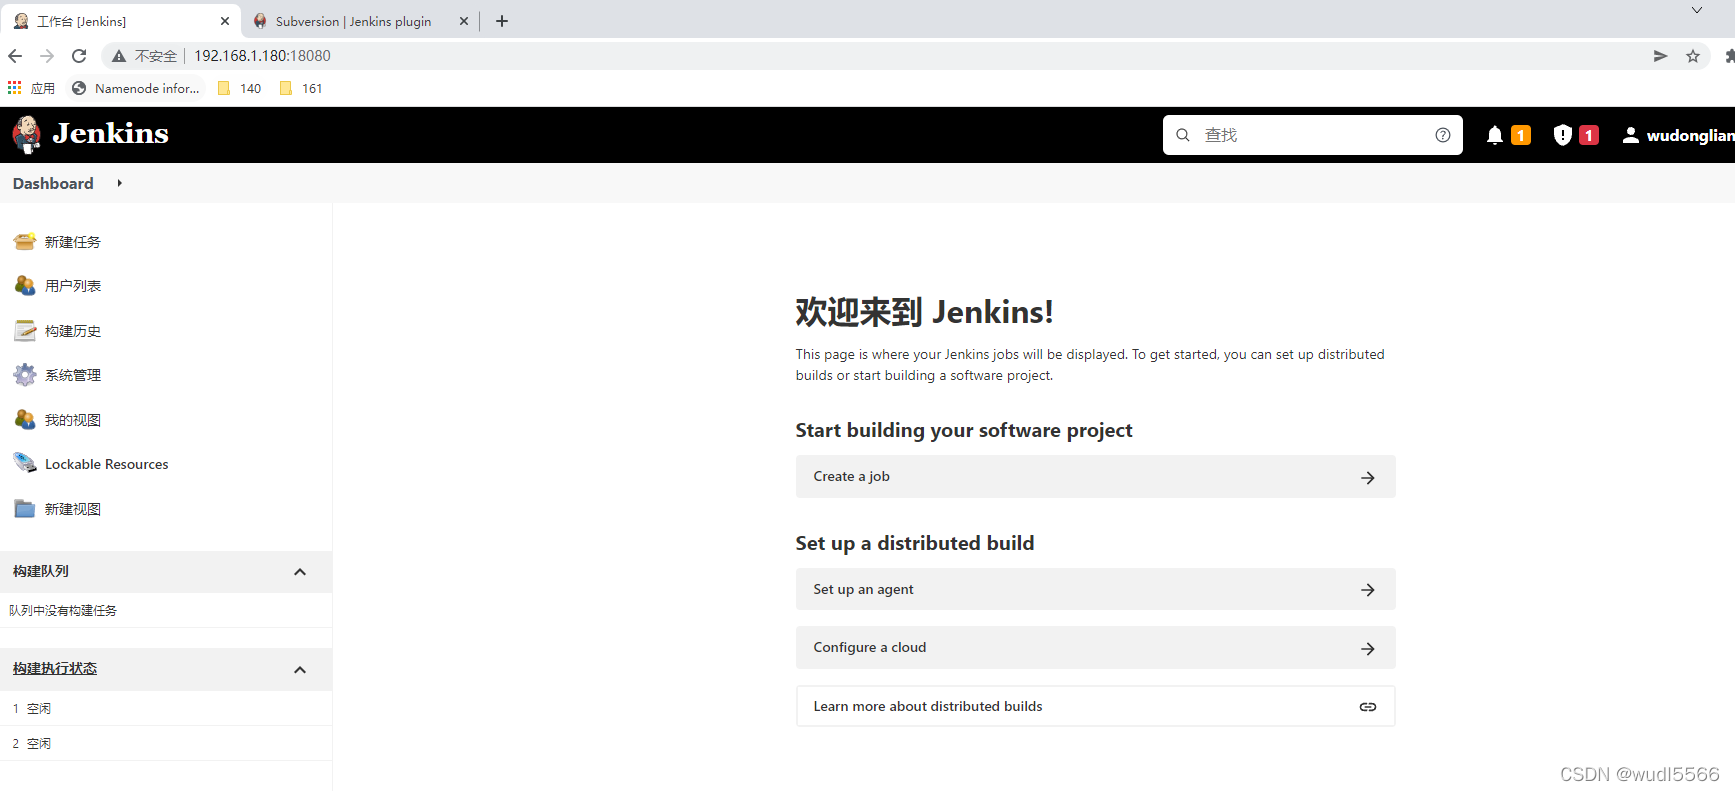Screen dimensions: 1735x791
Task: Open the 新建视图 folder icon
Action: click(25, 508)
